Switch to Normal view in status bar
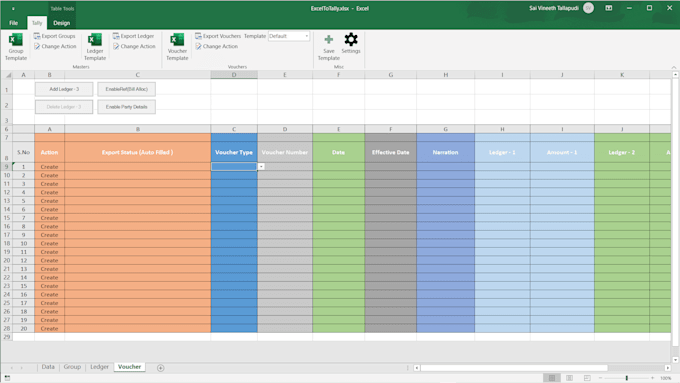This screenshot has width=680, height=383. coord(552,378)
